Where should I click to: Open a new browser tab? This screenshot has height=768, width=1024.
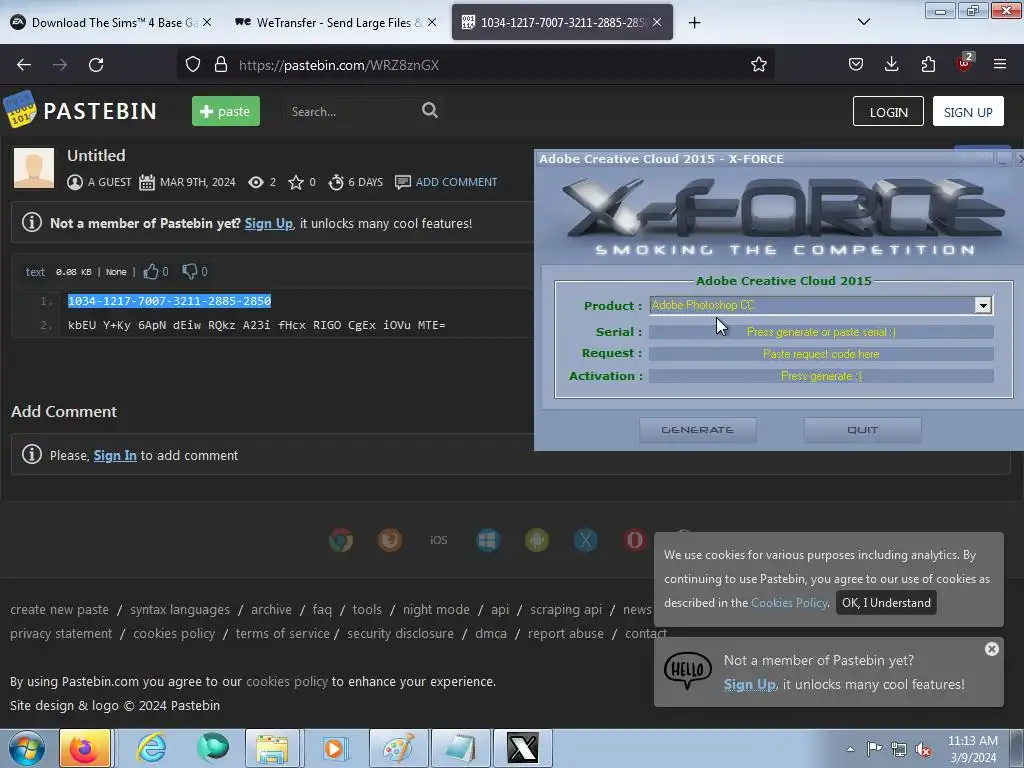694,23
